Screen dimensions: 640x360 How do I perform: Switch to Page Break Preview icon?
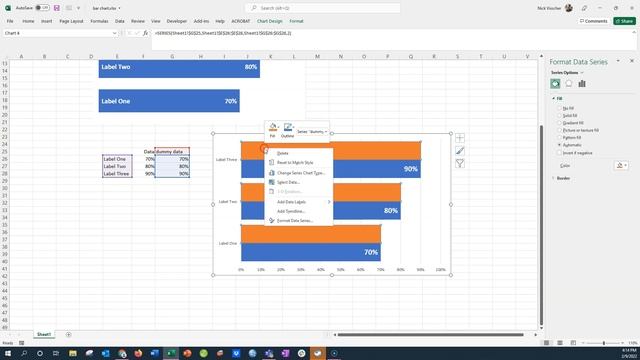click(573, 343)
